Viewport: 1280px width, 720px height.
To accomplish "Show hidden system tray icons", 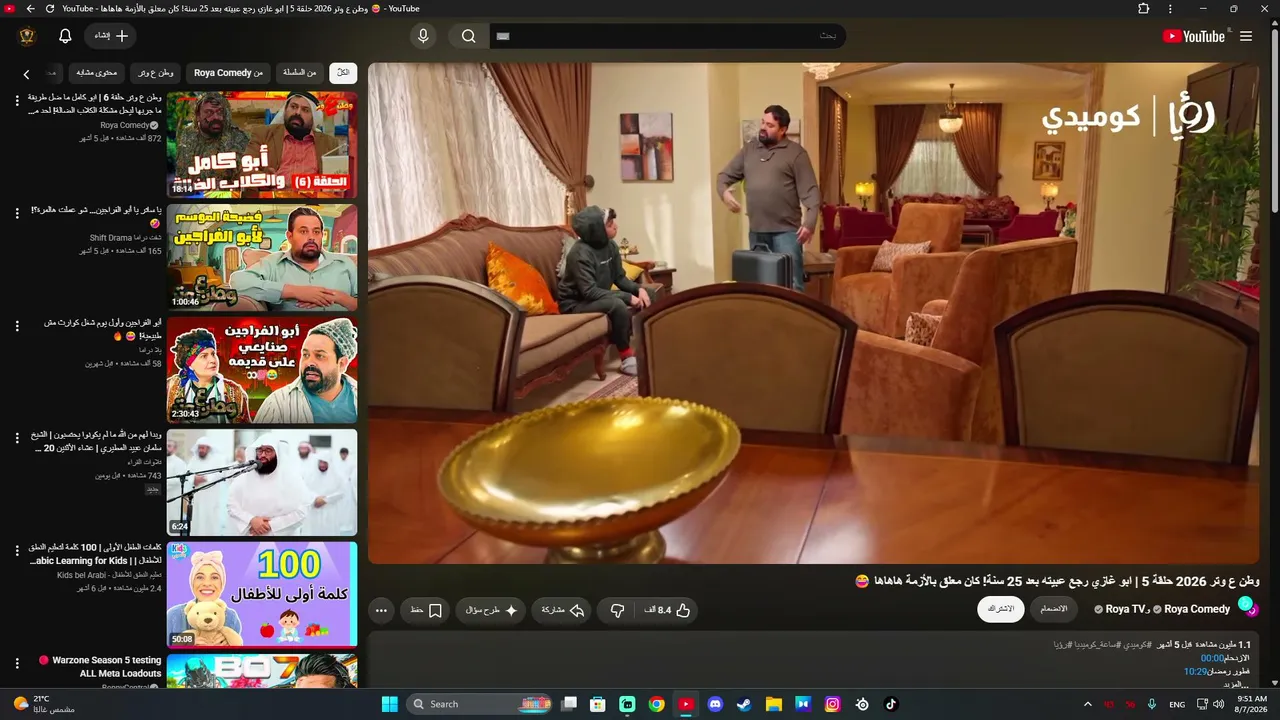I will [1088, 704].
